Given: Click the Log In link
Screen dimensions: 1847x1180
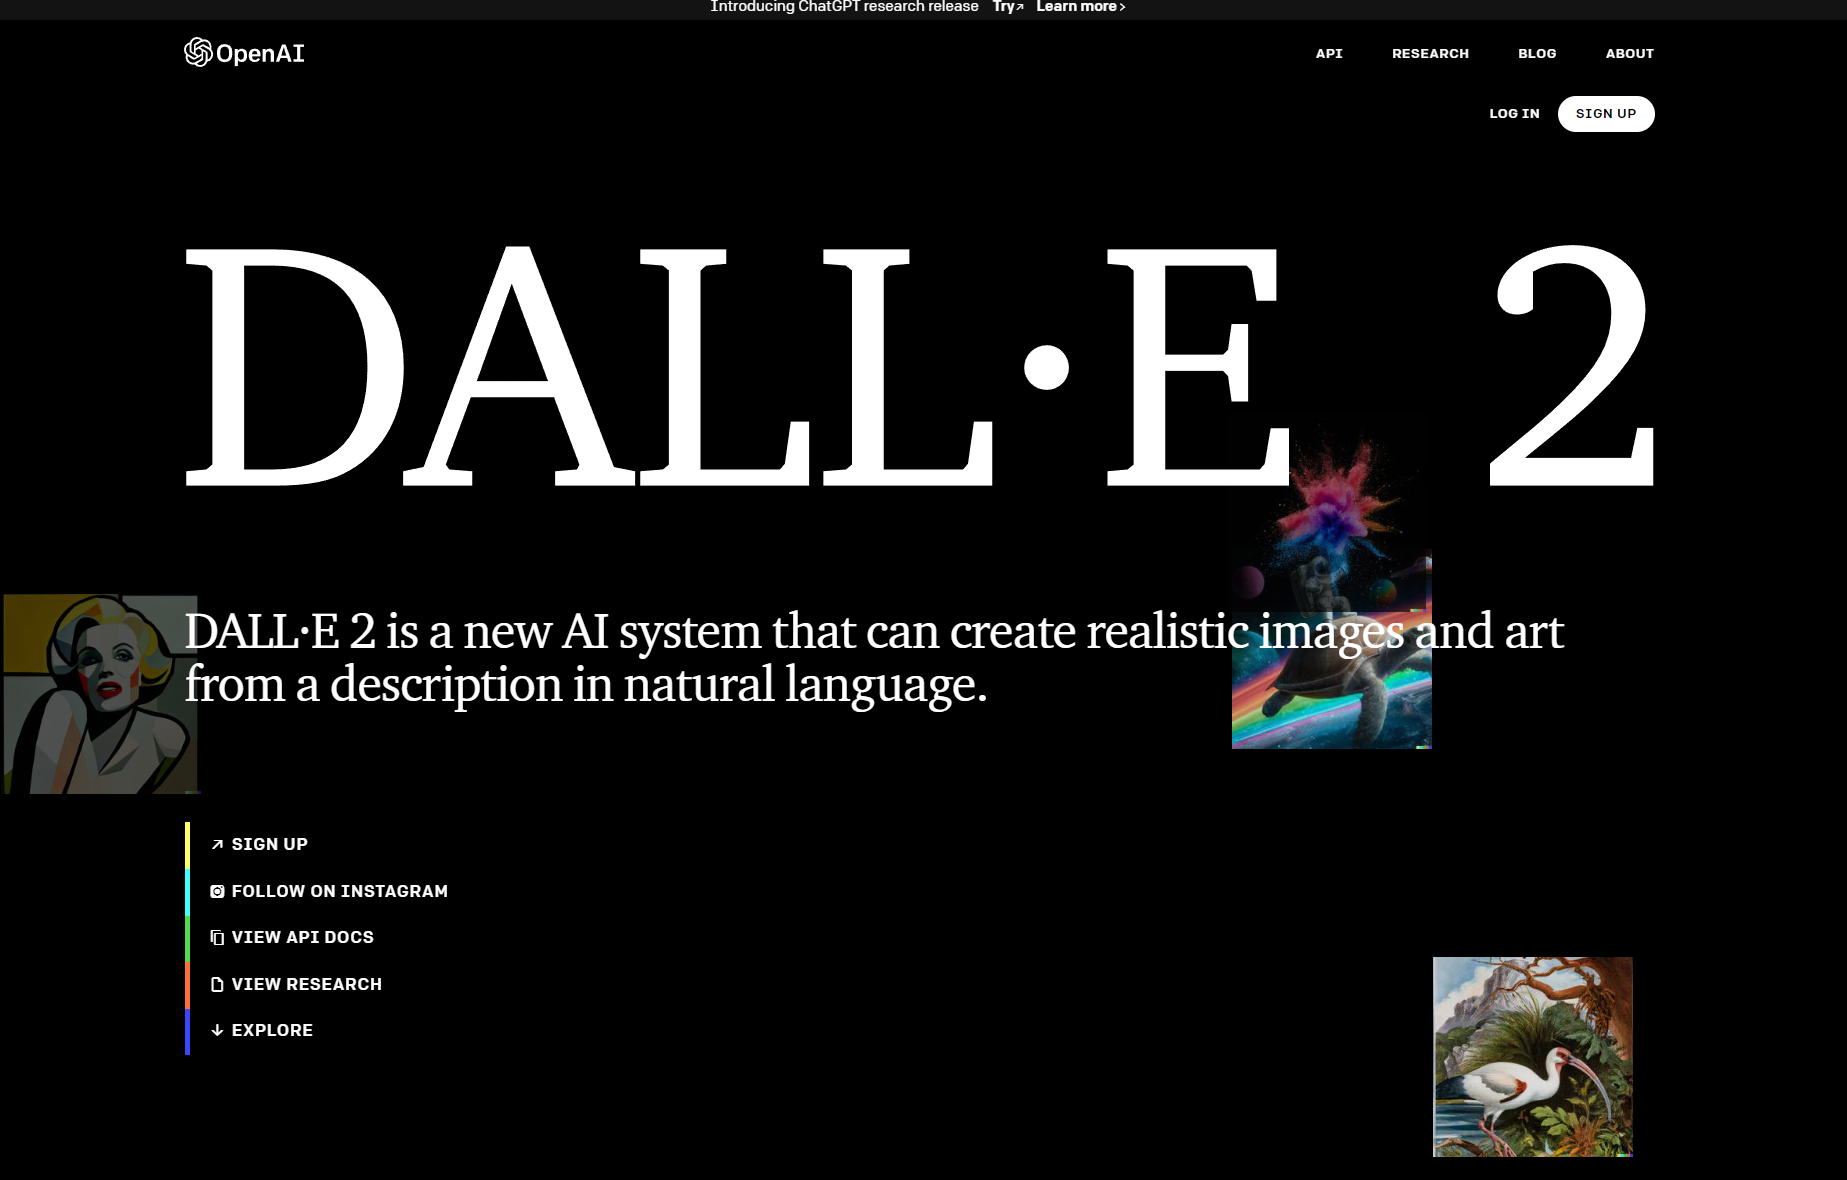Looking at the screenshot, I should click(x=1514, y=114).
